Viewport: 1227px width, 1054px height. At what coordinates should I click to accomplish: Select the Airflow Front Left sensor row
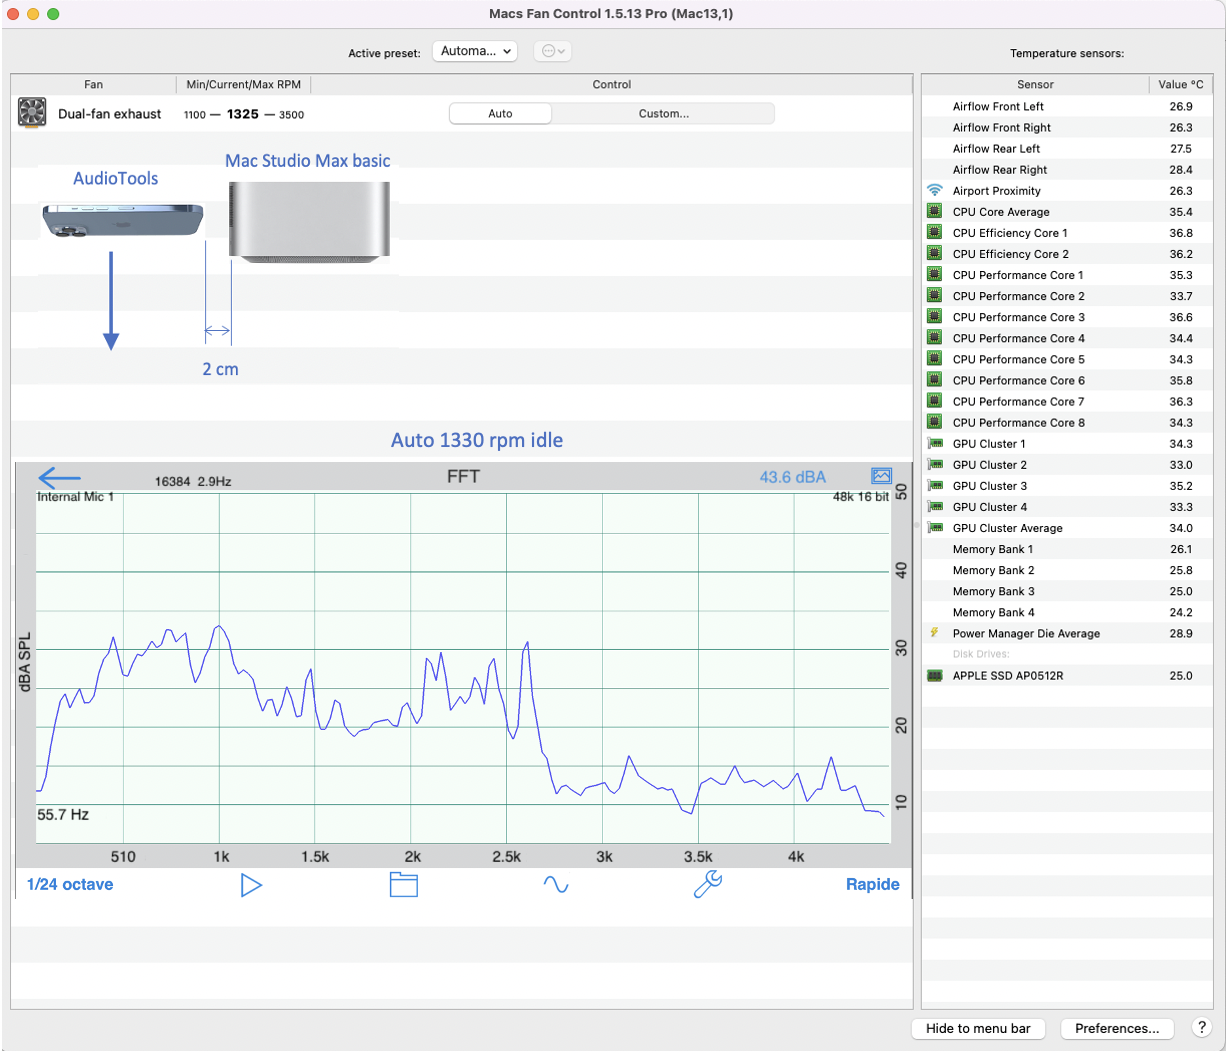1067,106
